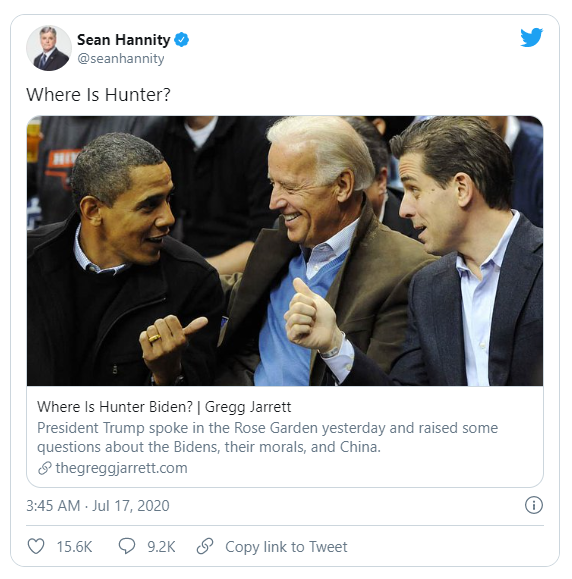
Task: Open the 3:45 AM Jul 17, 2020 timestamp
Action: pos(98,506)
